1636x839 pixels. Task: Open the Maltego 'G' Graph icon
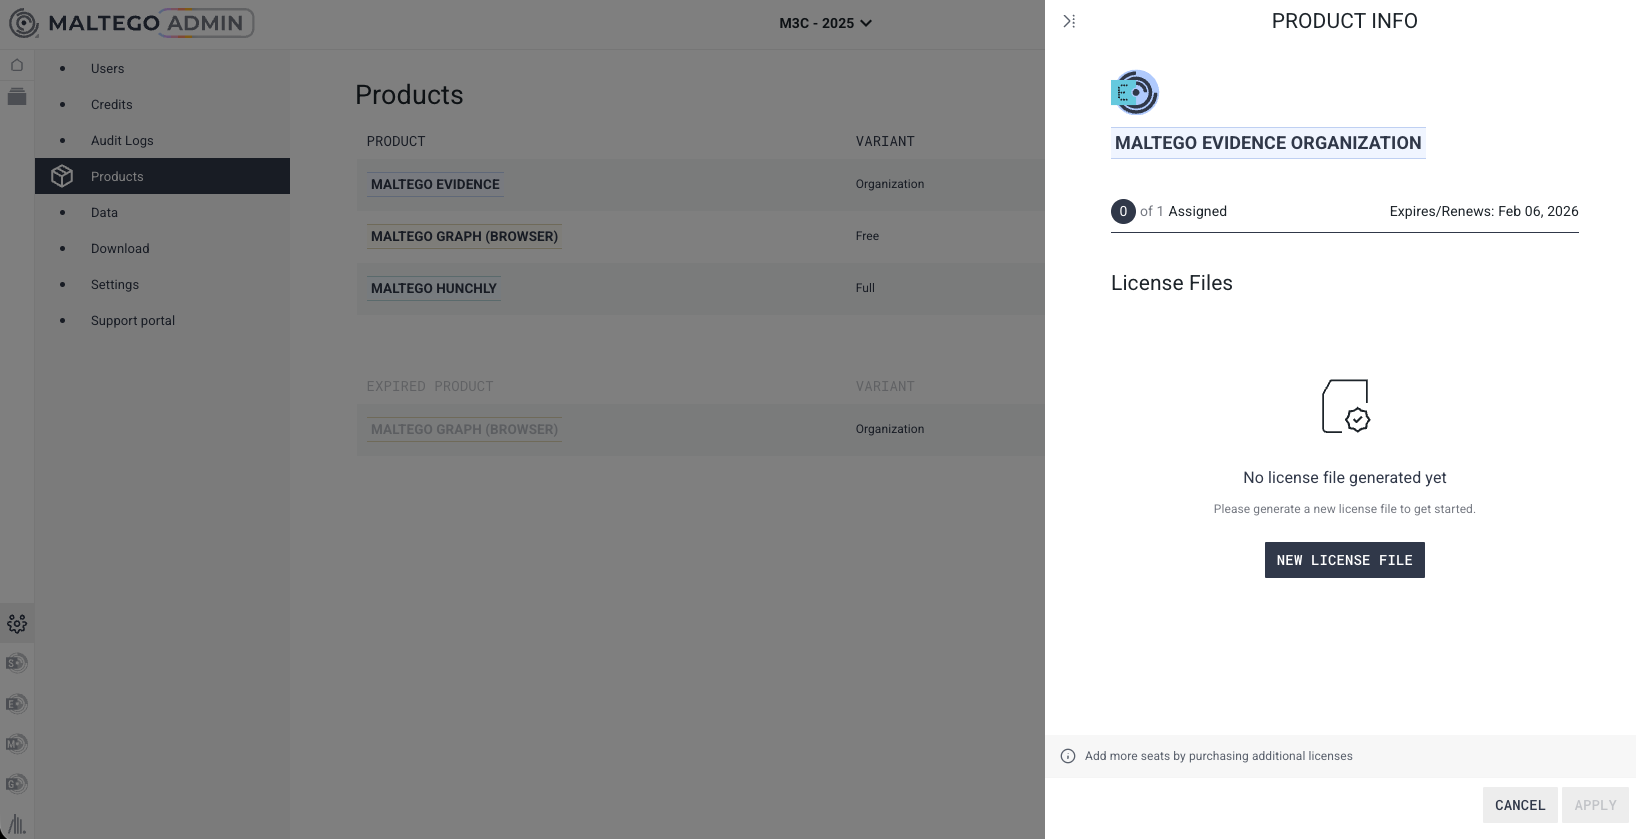tap(17, 784)
